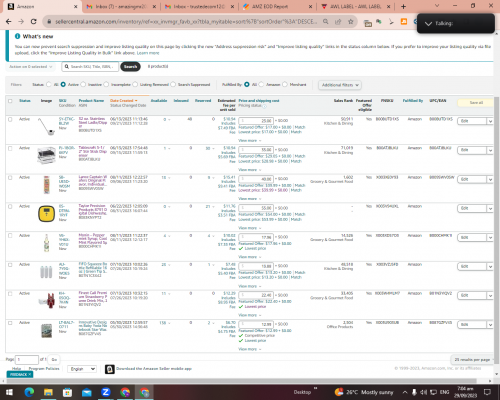This screenshot has height=400, width=500.
Task: Select Merchant under Fulfilled By
Action: 285,85
